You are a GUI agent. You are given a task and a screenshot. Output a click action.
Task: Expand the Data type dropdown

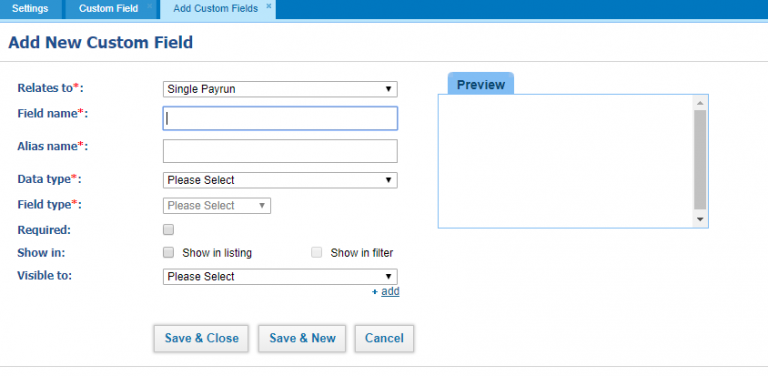click(280, 180)
